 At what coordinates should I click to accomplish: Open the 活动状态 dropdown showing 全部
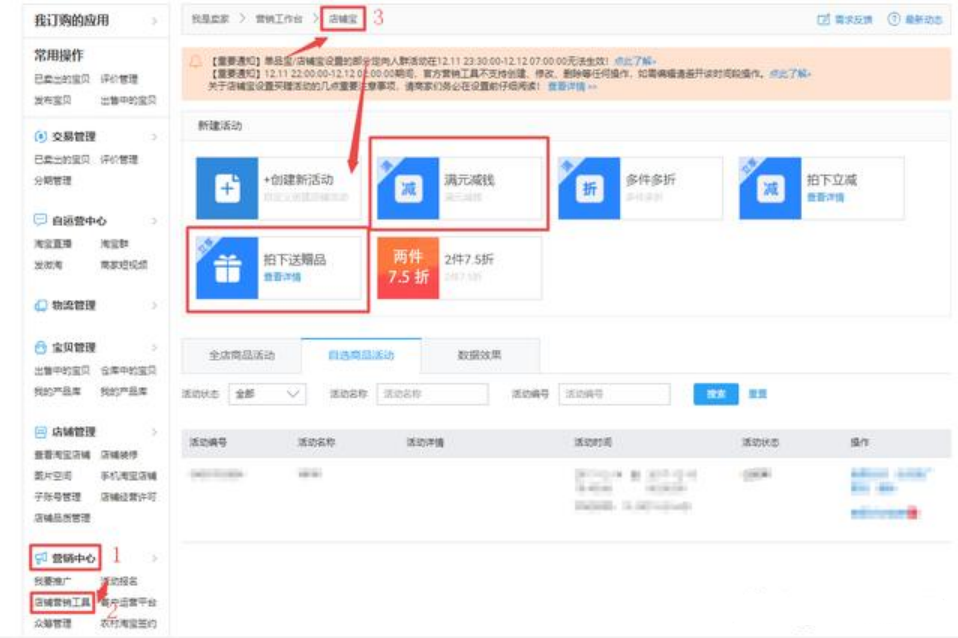click(267, 394)
